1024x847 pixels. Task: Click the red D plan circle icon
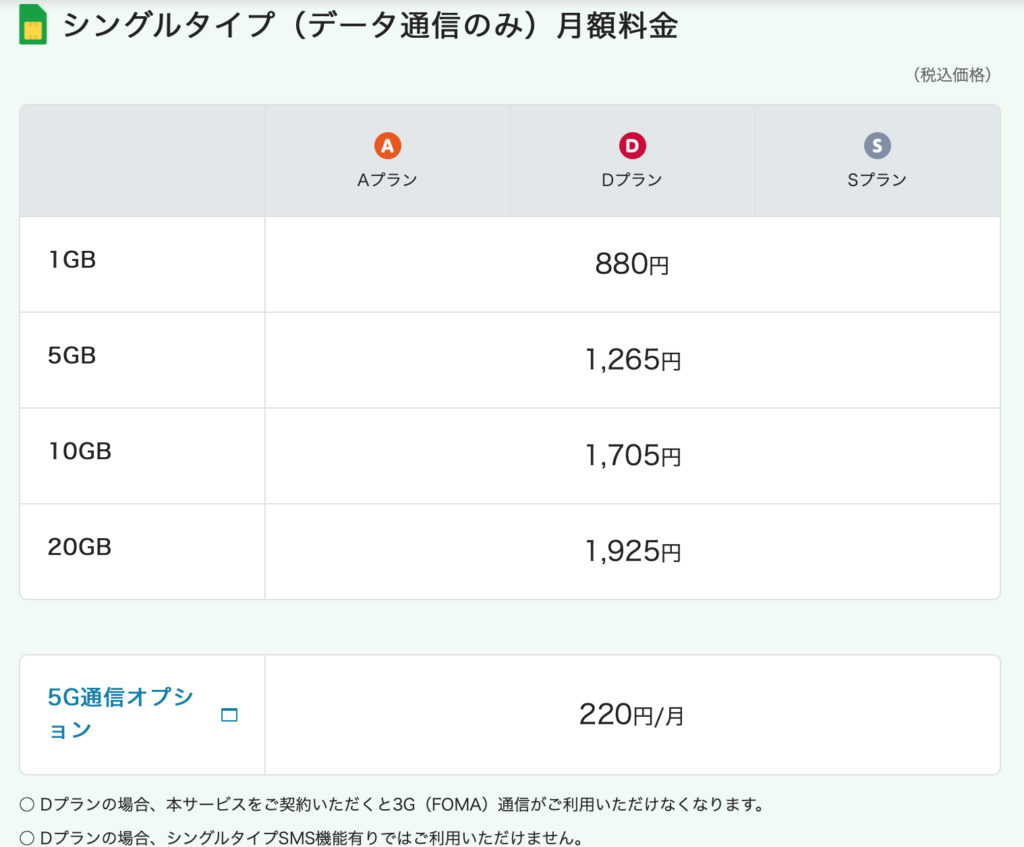coord(632,147)
